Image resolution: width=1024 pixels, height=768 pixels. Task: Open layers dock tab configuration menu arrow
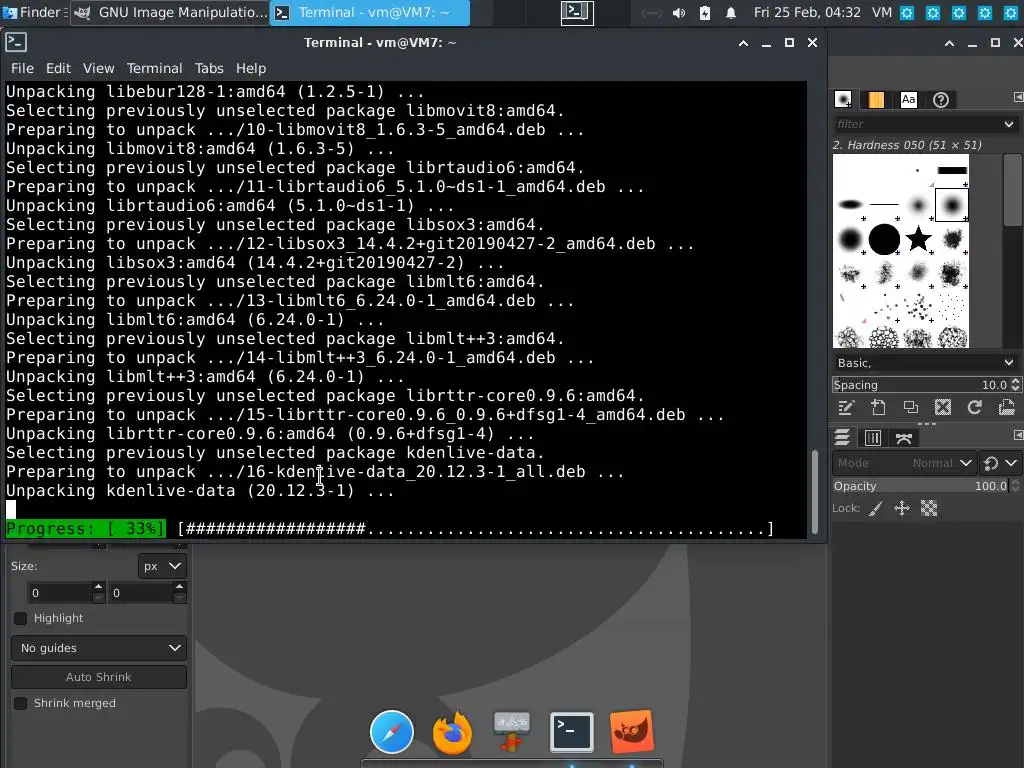[x=1018, y=435]
